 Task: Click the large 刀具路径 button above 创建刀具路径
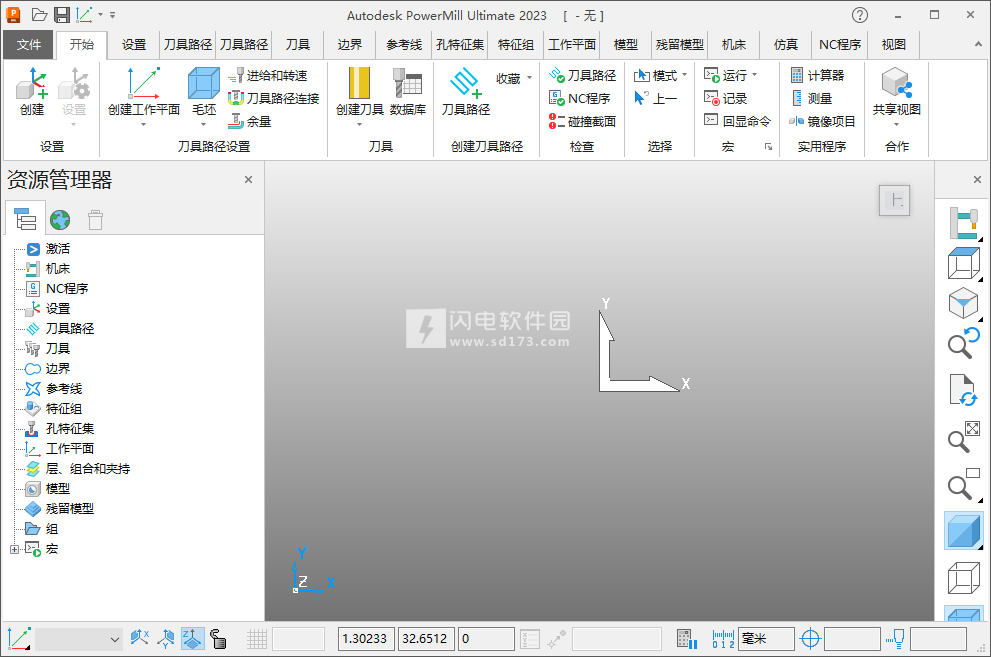tap(466, 92)
